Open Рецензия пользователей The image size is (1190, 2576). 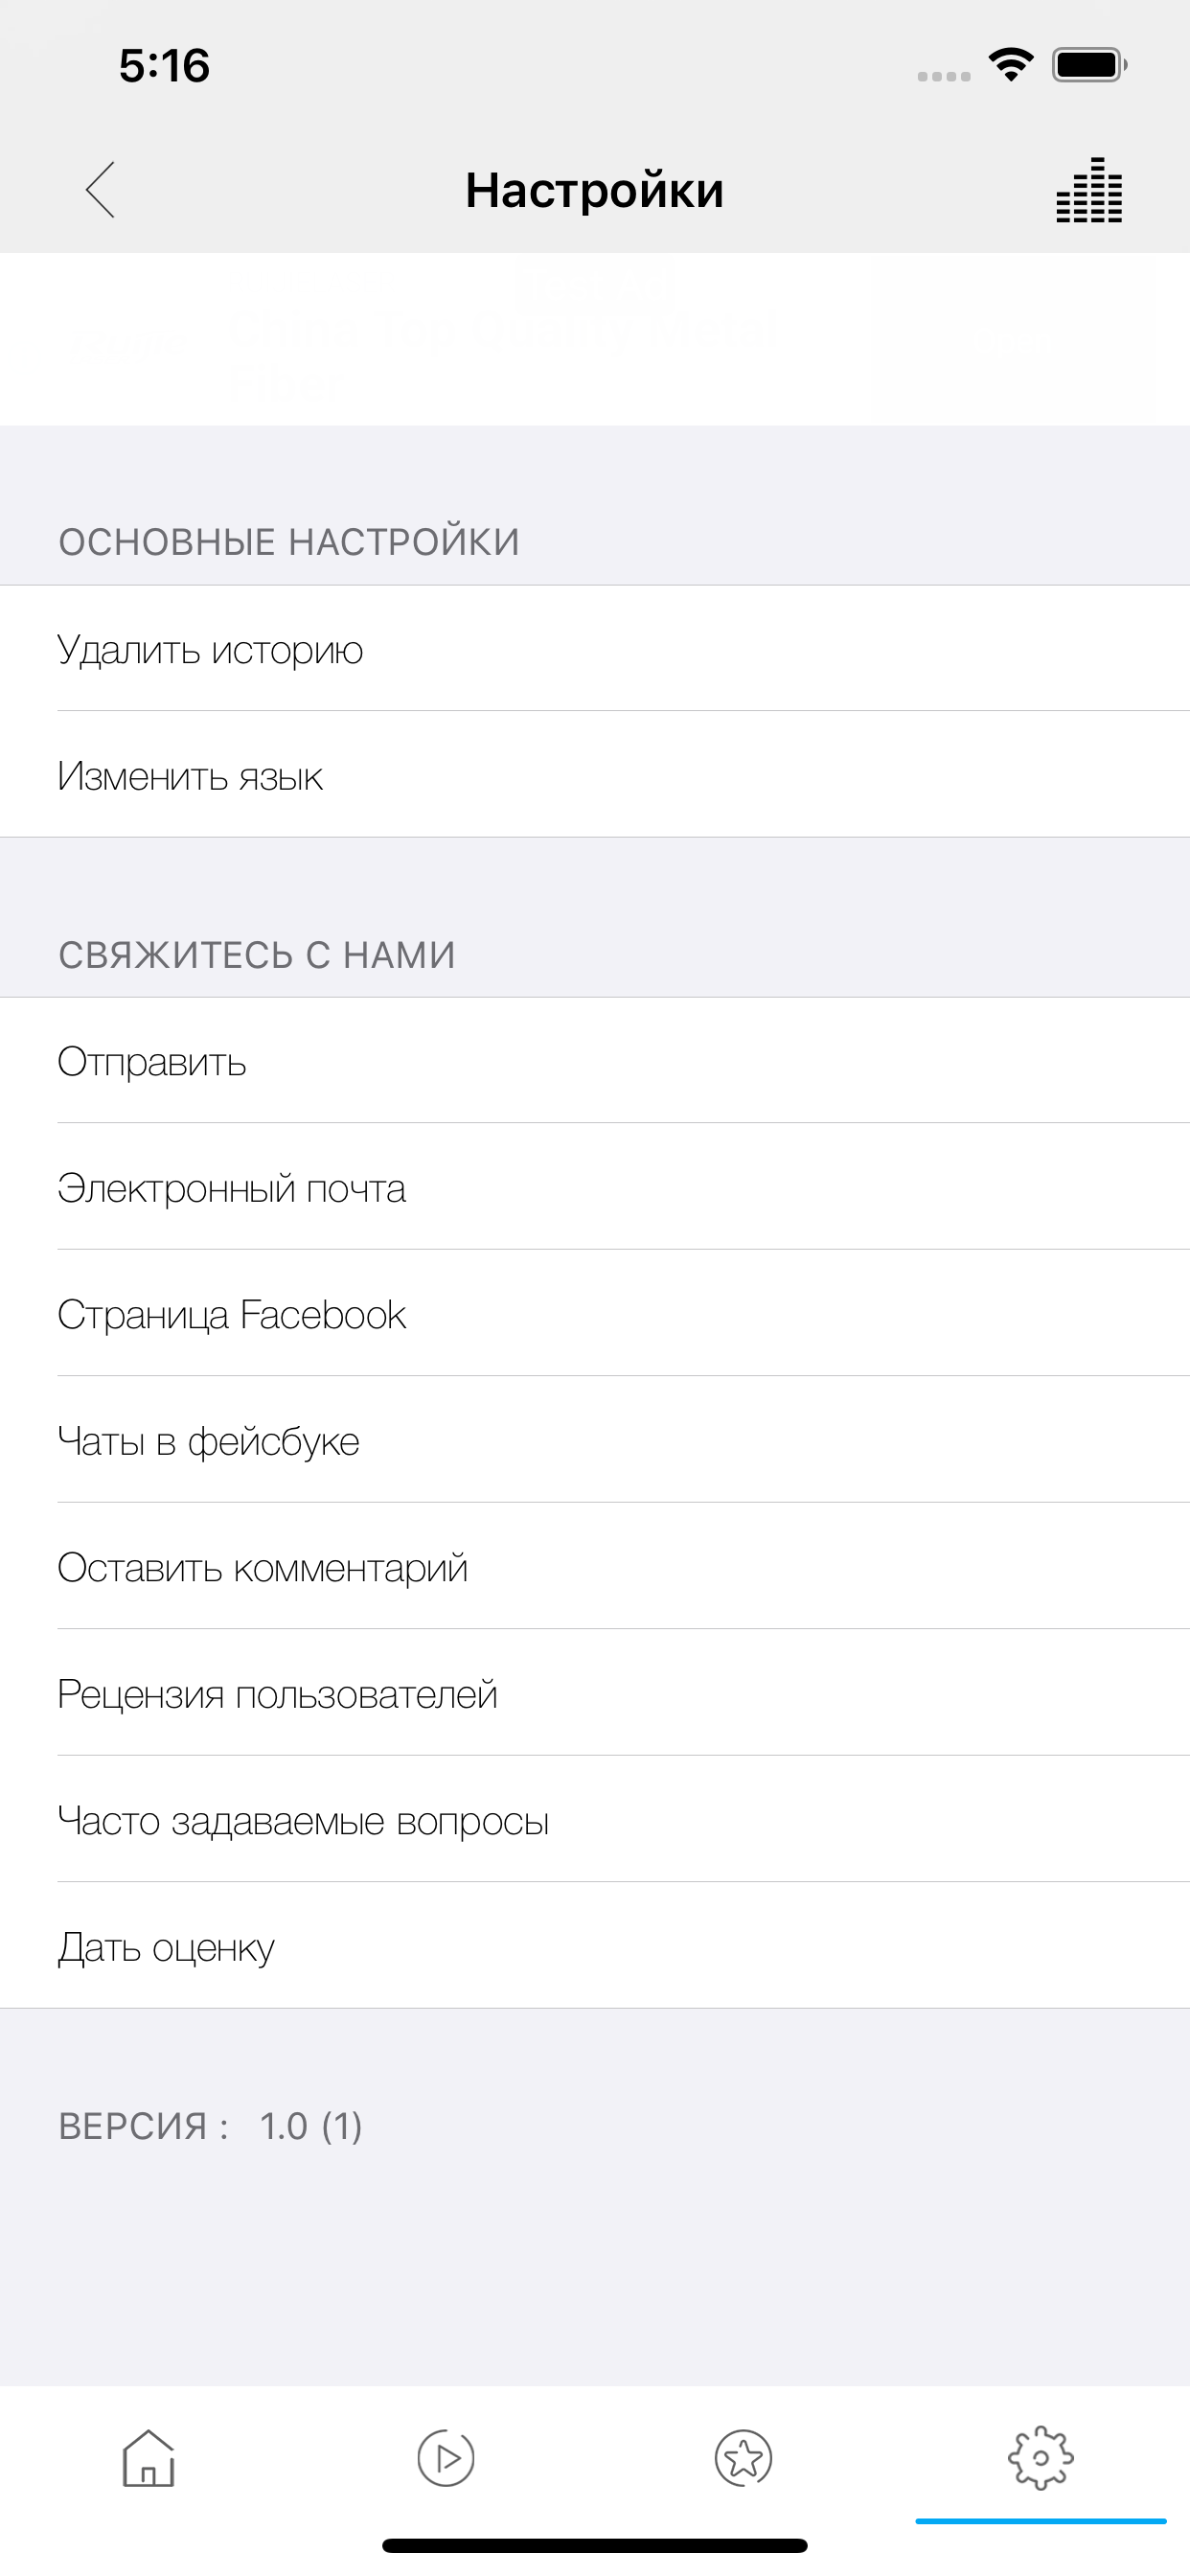[x=595, y=1693]
